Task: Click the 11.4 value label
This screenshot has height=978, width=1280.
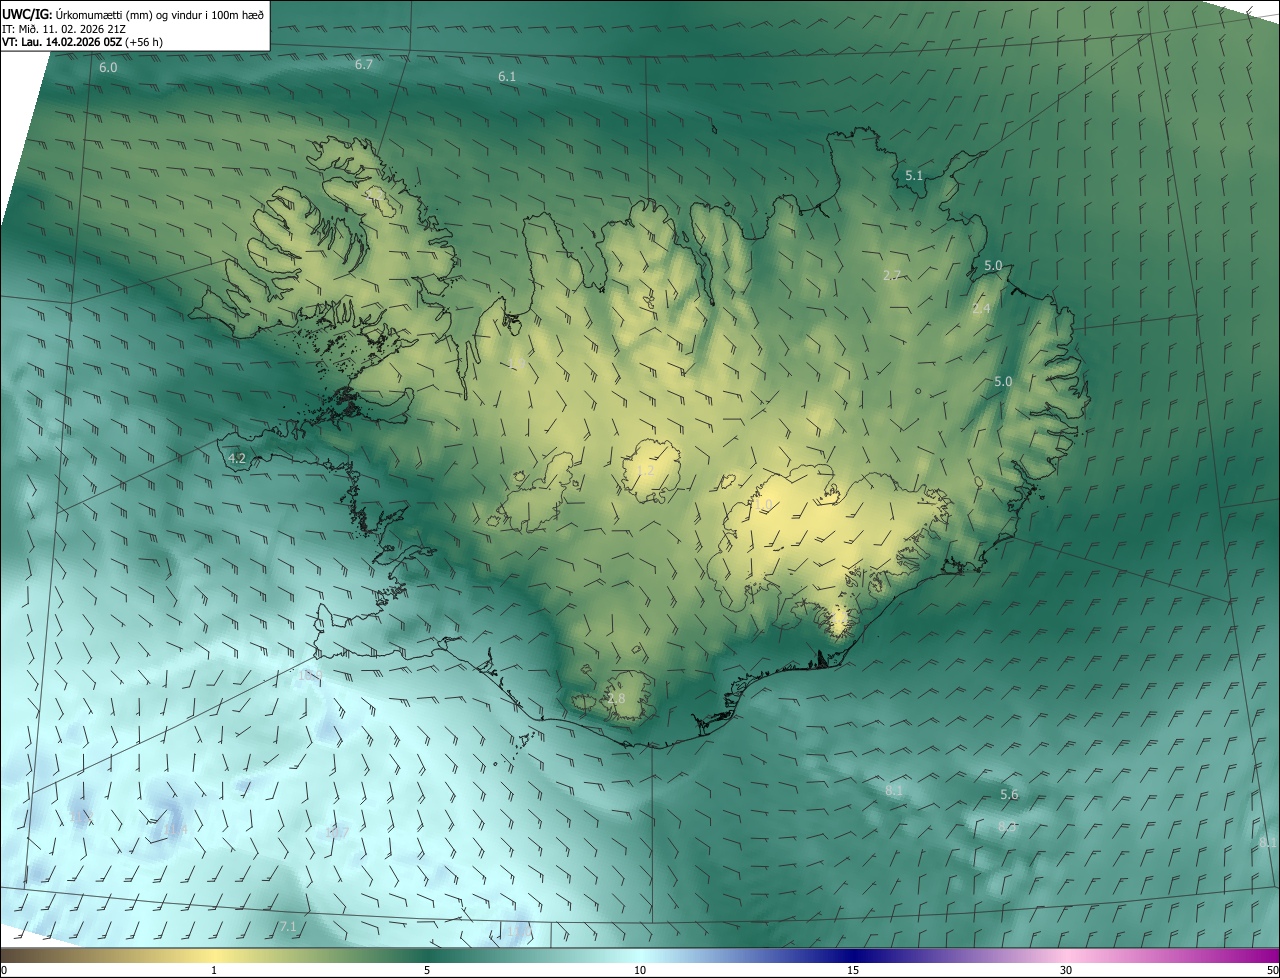Action: tap(176, 830)
